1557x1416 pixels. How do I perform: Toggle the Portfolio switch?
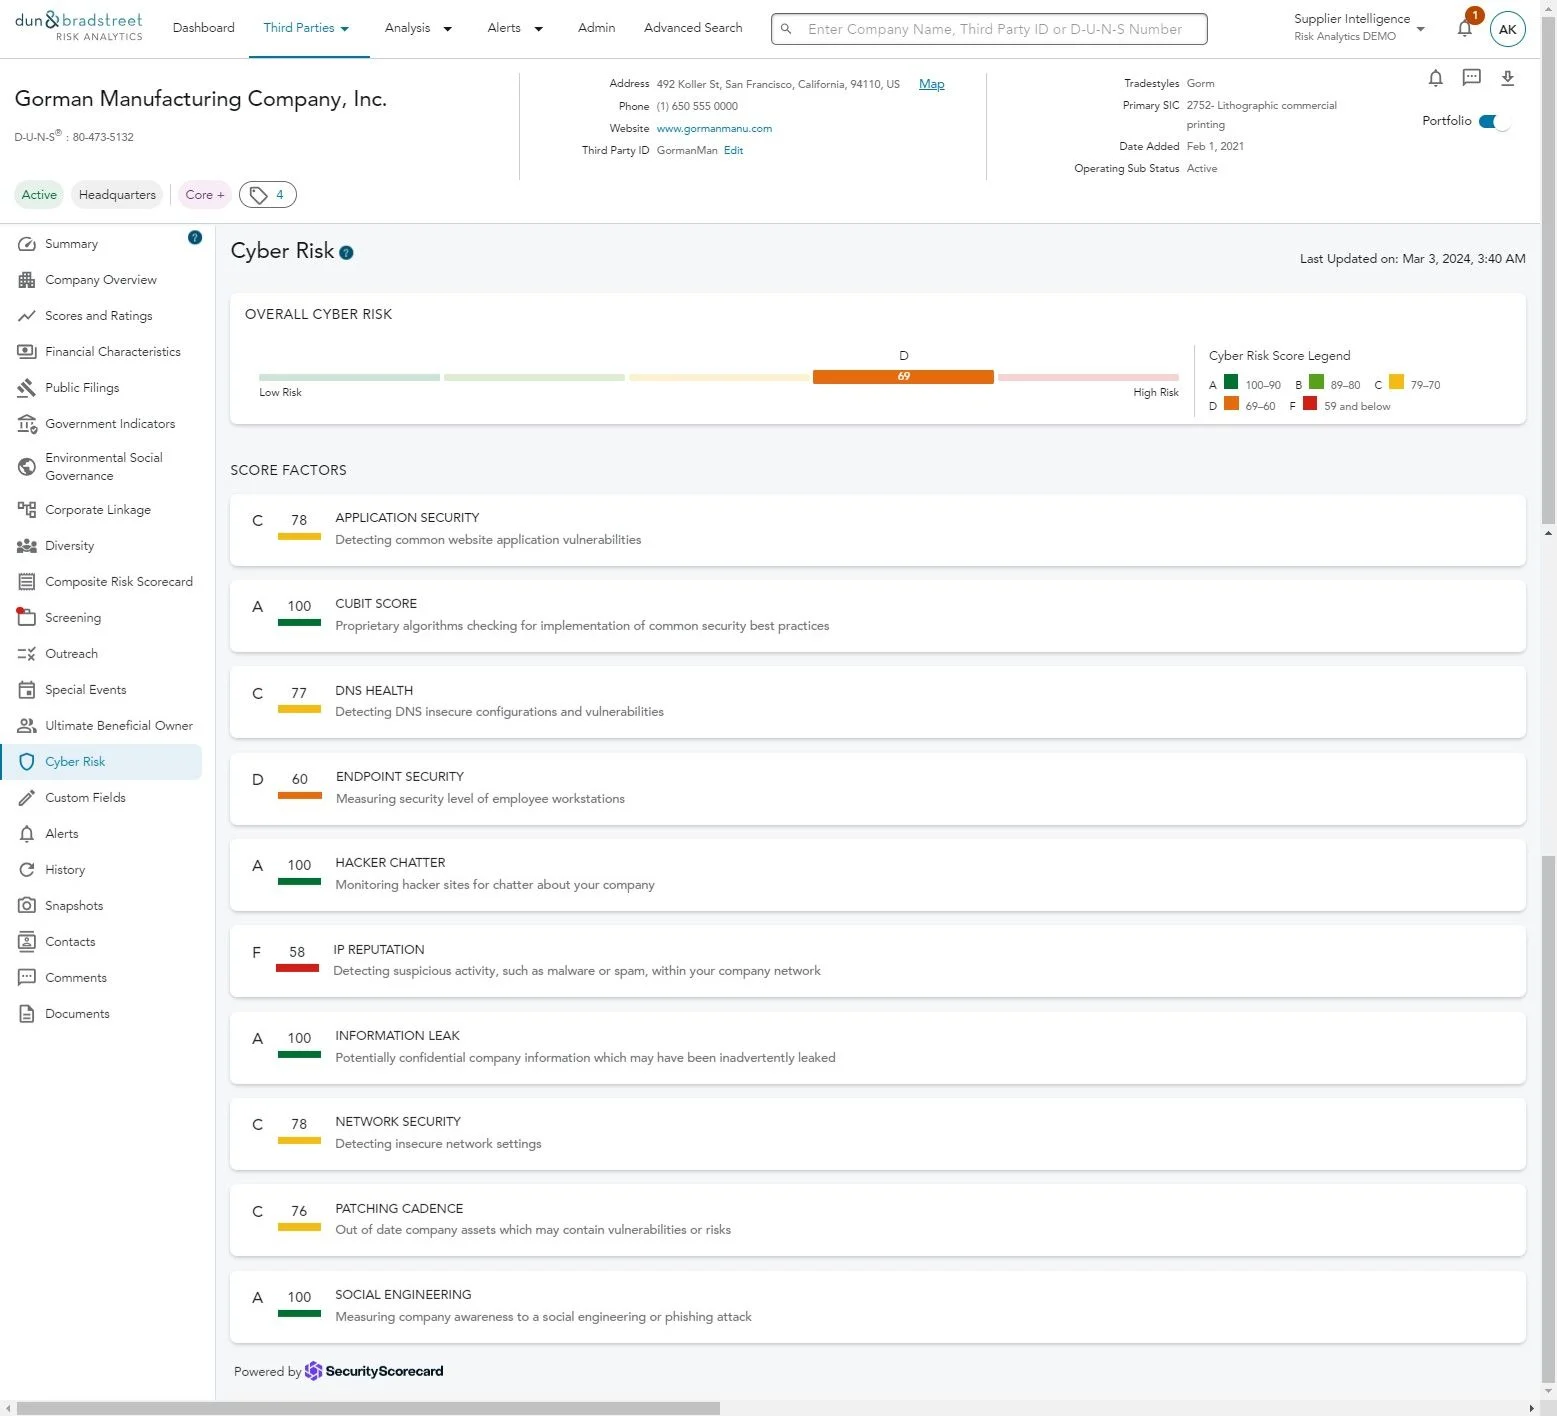coord(1494,121)
